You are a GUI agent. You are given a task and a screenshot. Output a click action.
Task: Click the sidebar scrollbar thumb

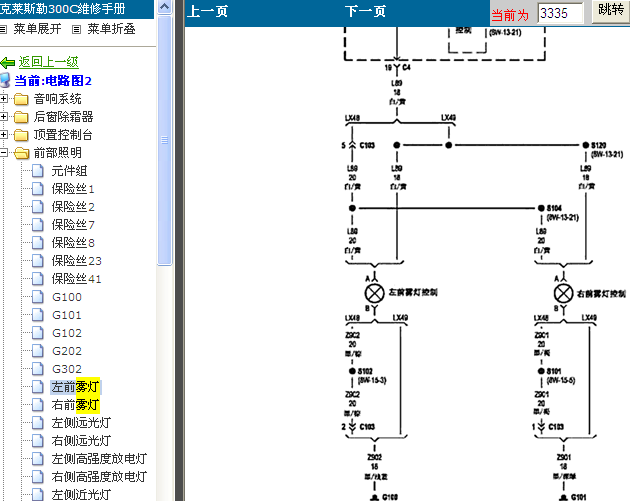point(164,140)
